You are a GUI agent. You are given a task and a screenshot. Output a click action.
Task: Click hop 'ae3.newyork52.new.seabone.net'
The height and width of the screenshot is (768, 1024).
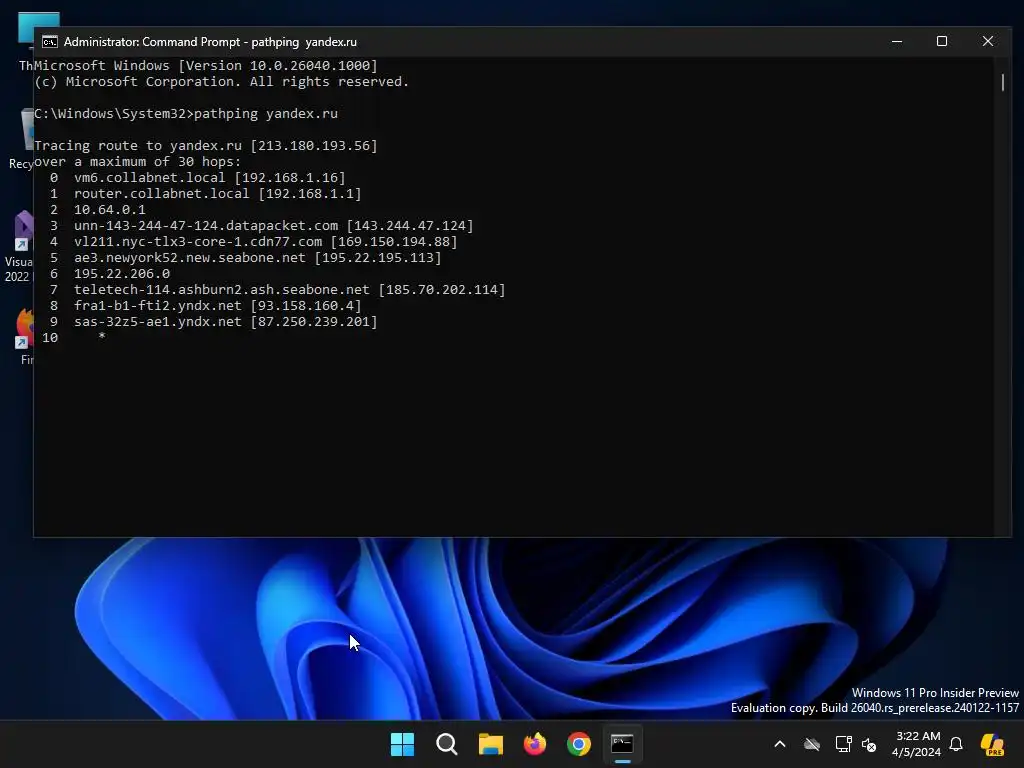pyautogui.click(x=190, y=258)
